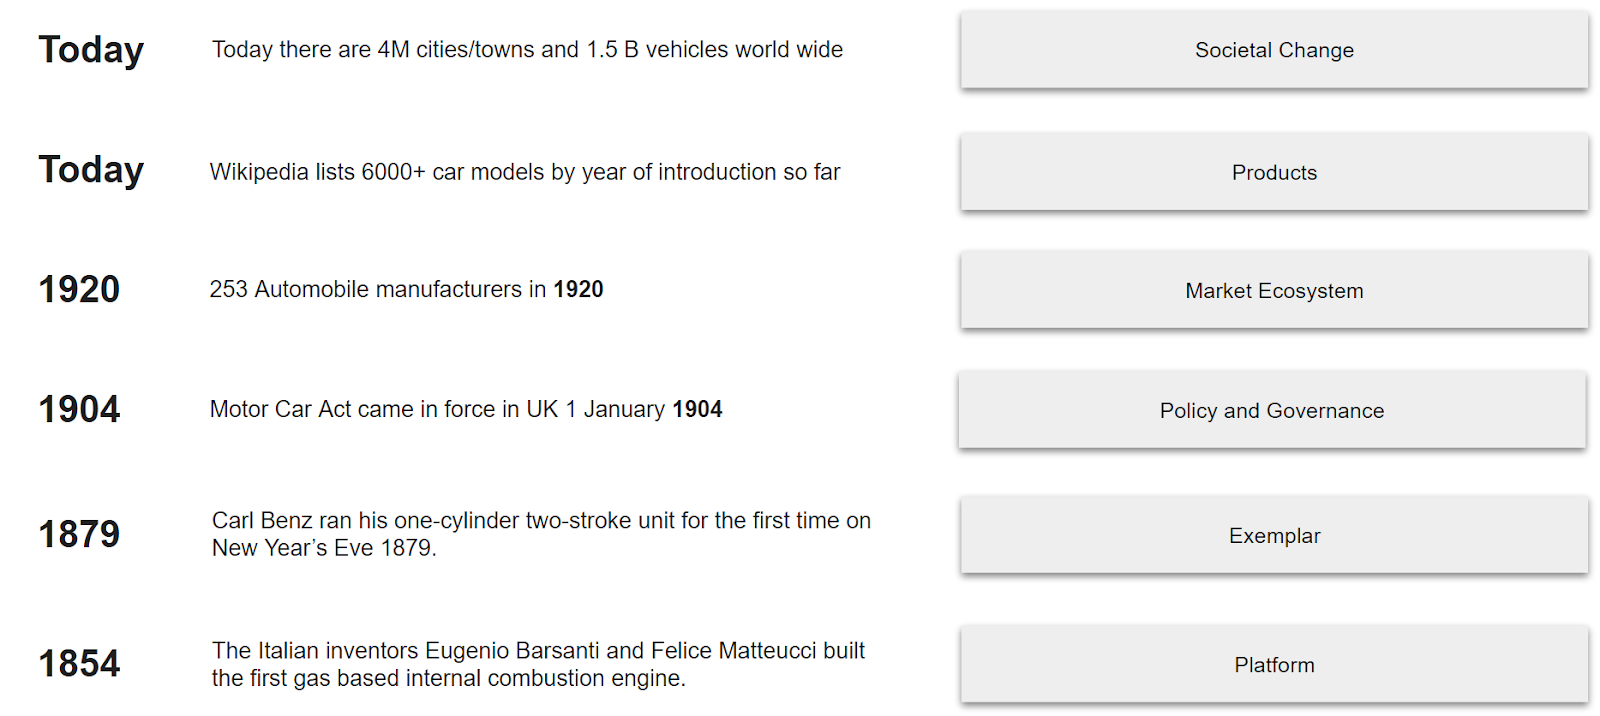Click the first Today heading
Viewport: 1600px width, 716px height.
click(x=91, y=50)
